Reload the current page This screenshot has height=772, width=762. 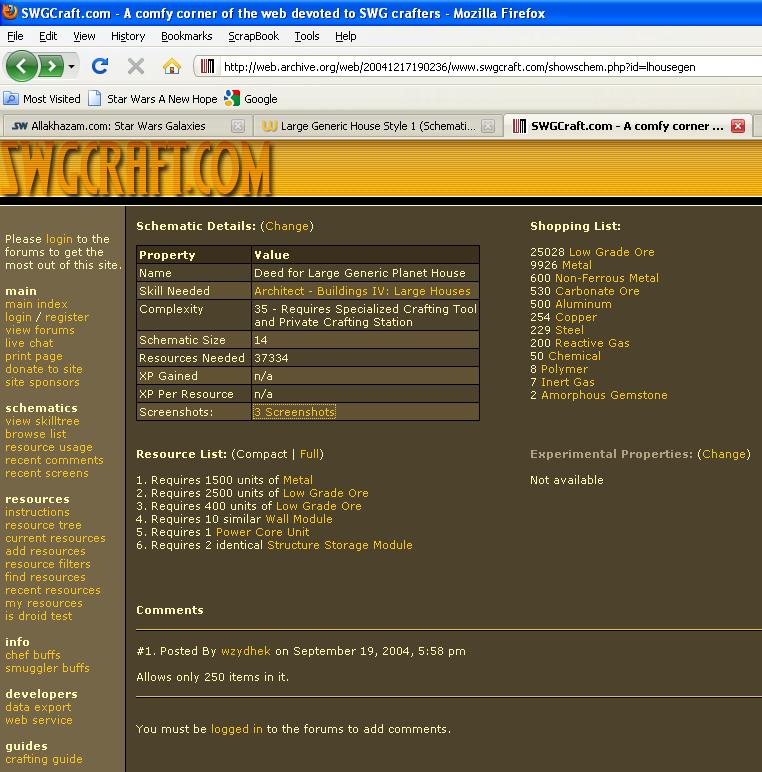point(100,67)
